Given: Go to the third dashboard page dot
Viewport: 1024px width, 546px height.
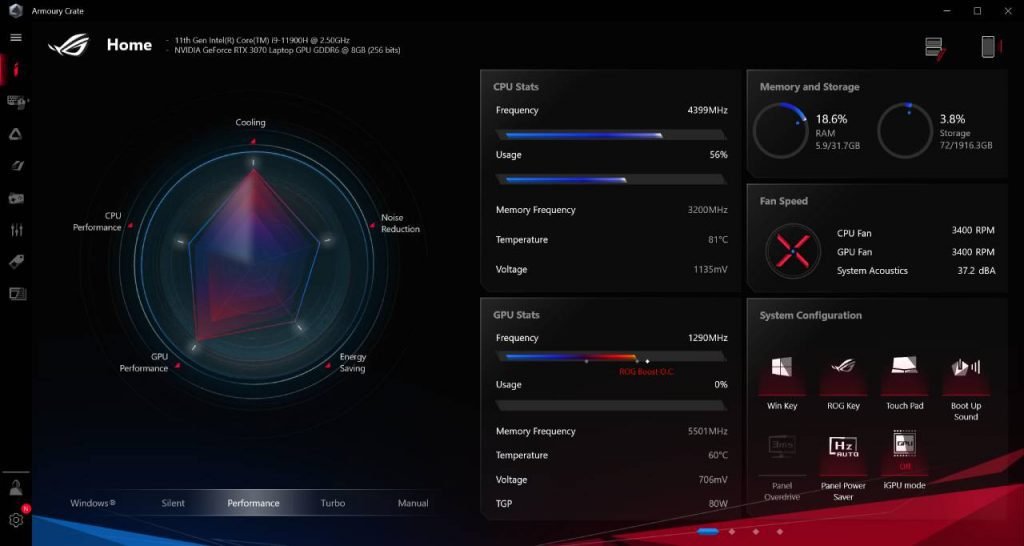Looking at the screenshot, I should (756, 532).
